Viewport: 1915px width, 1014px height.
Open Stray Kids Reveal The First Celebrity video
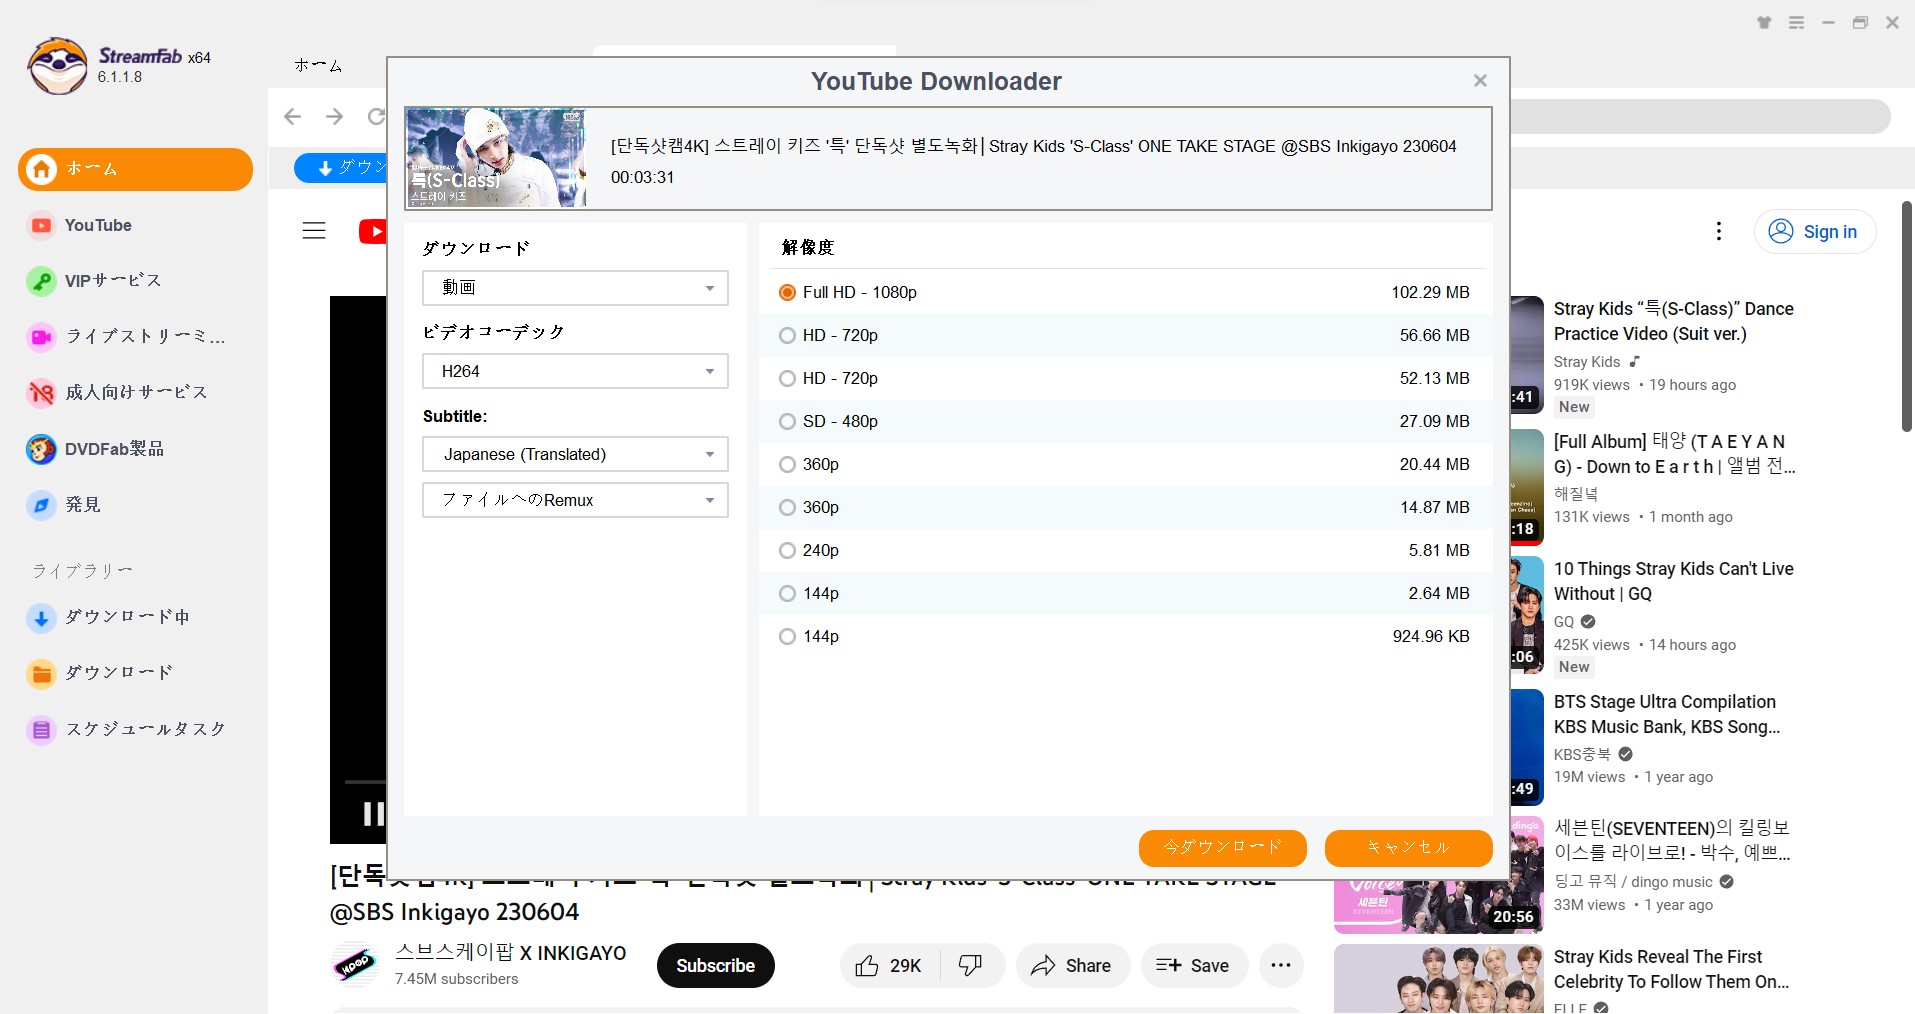pos(1671,969)
